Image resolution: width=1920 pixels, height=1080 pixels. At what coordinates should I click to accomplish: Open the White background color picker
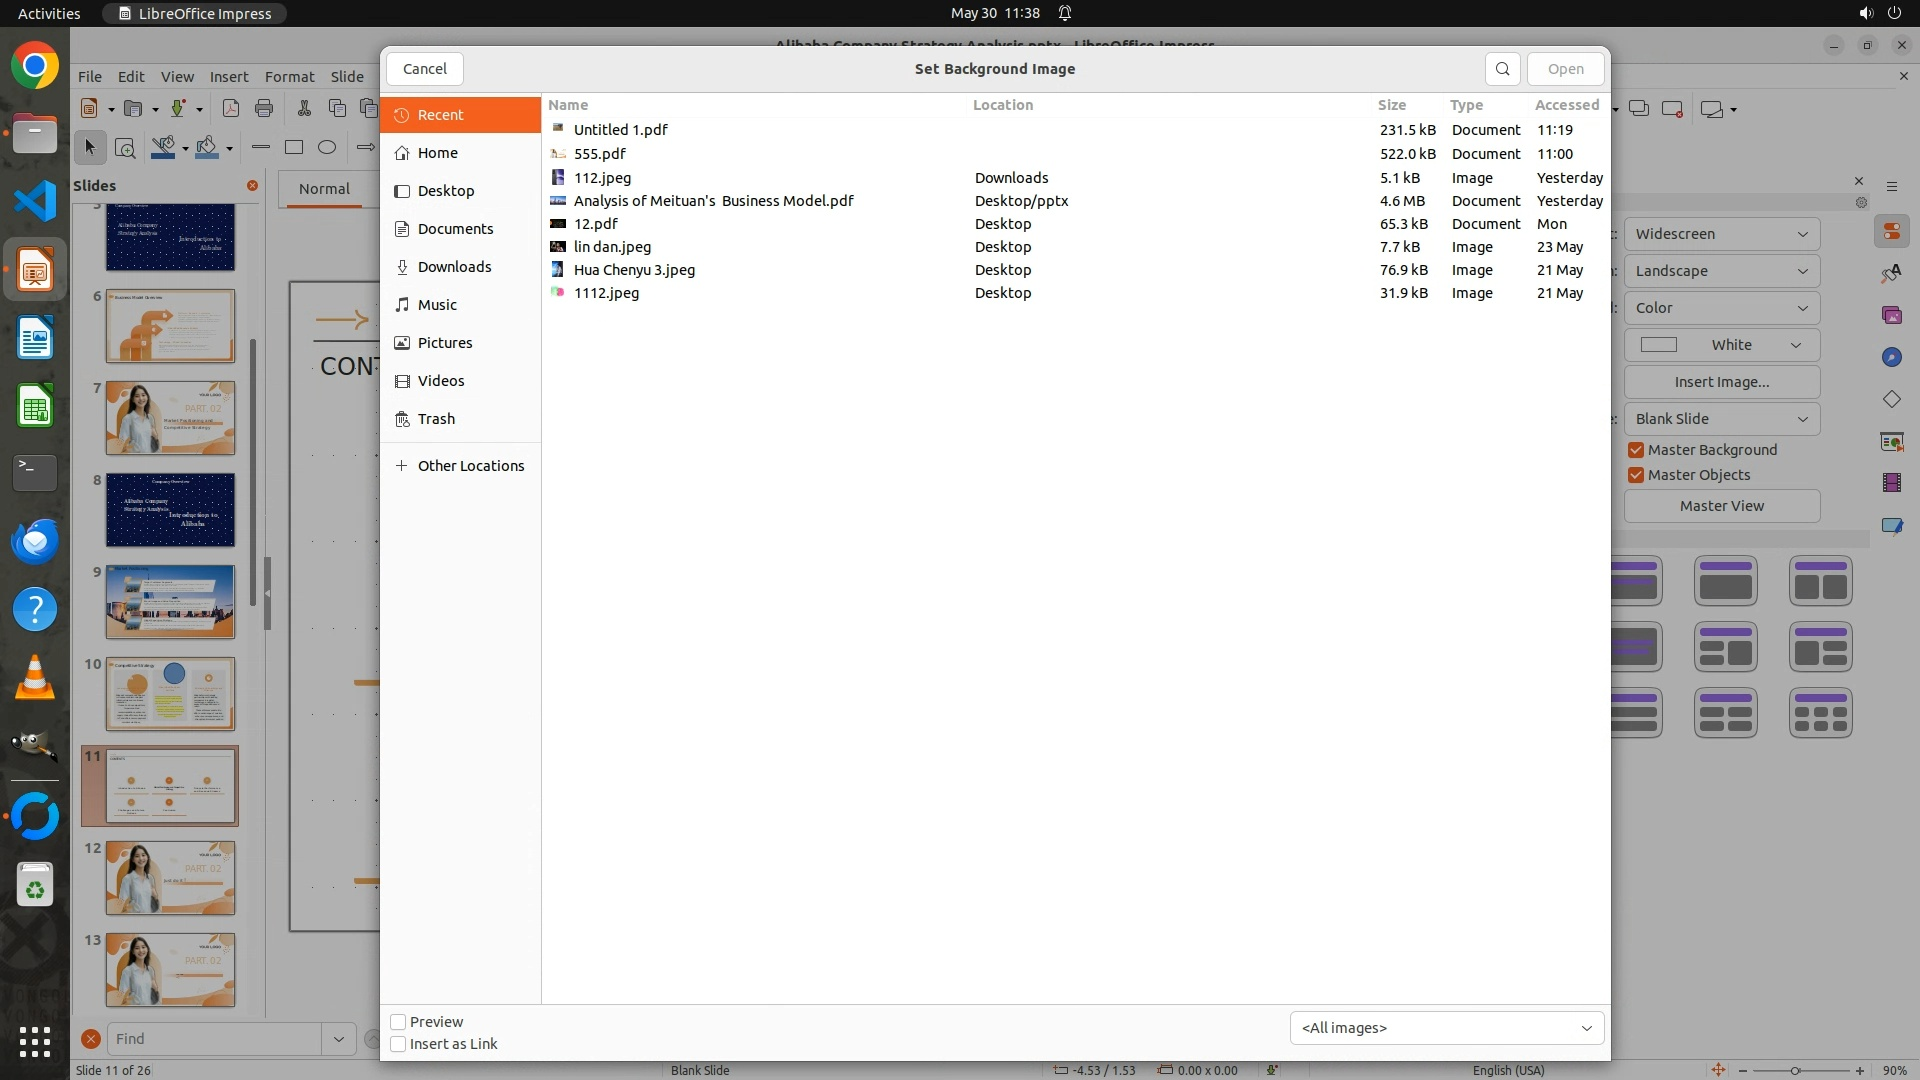(1721, 345)
